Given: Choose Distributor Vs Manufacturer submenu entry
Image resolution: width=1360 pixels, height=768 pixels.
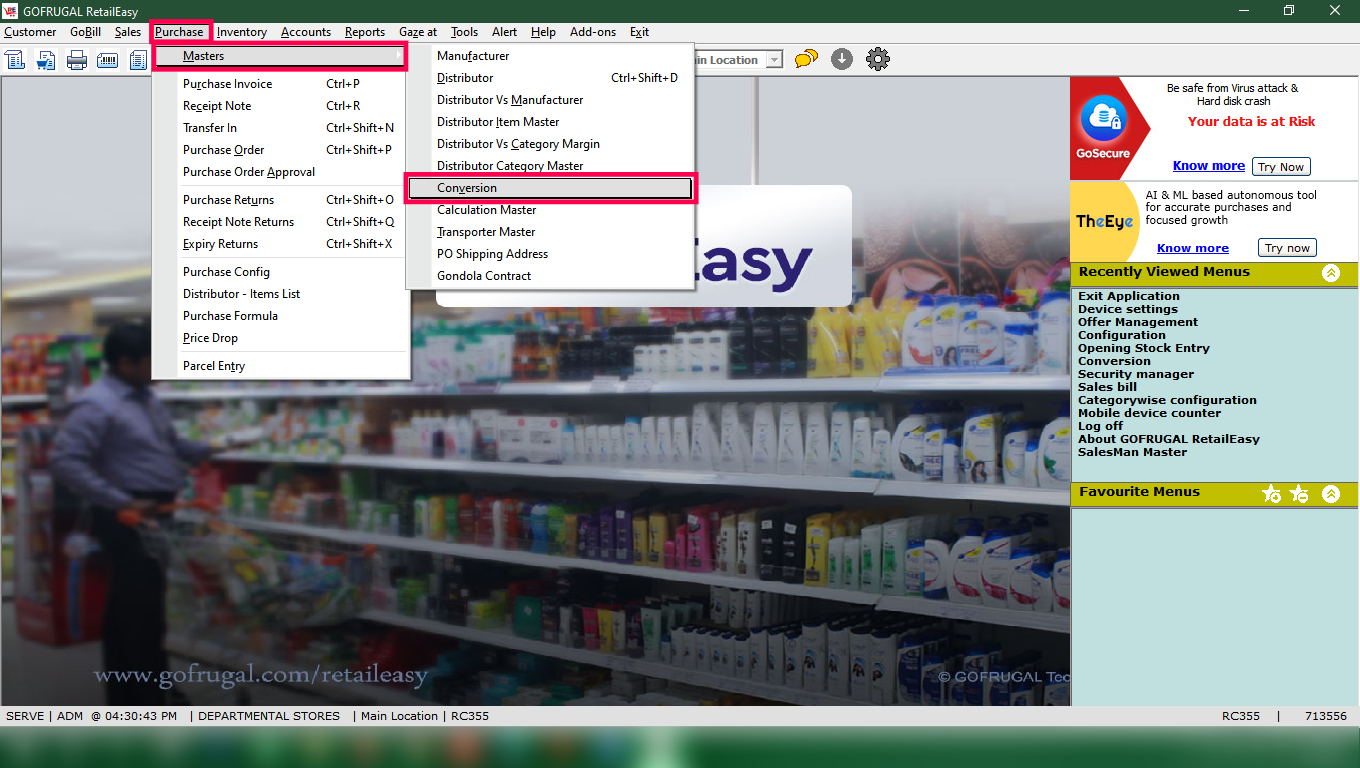Looking at the screenshot, I should (x=550, y=100).
